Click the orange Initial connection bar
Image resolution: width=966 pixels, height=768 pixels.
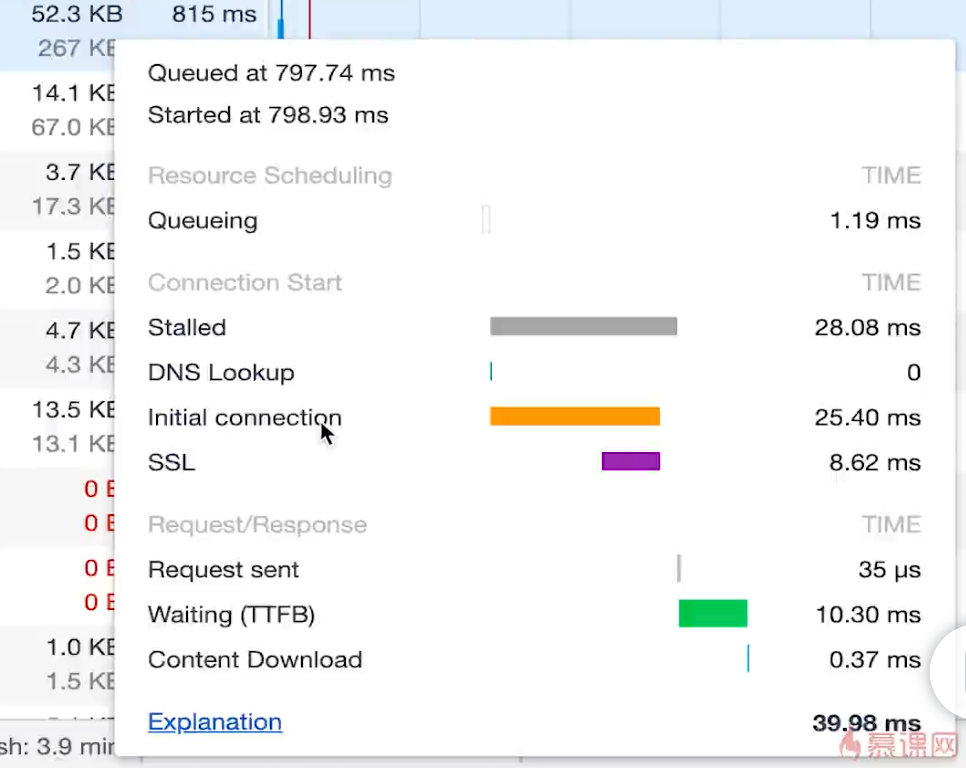click(575, 416)
